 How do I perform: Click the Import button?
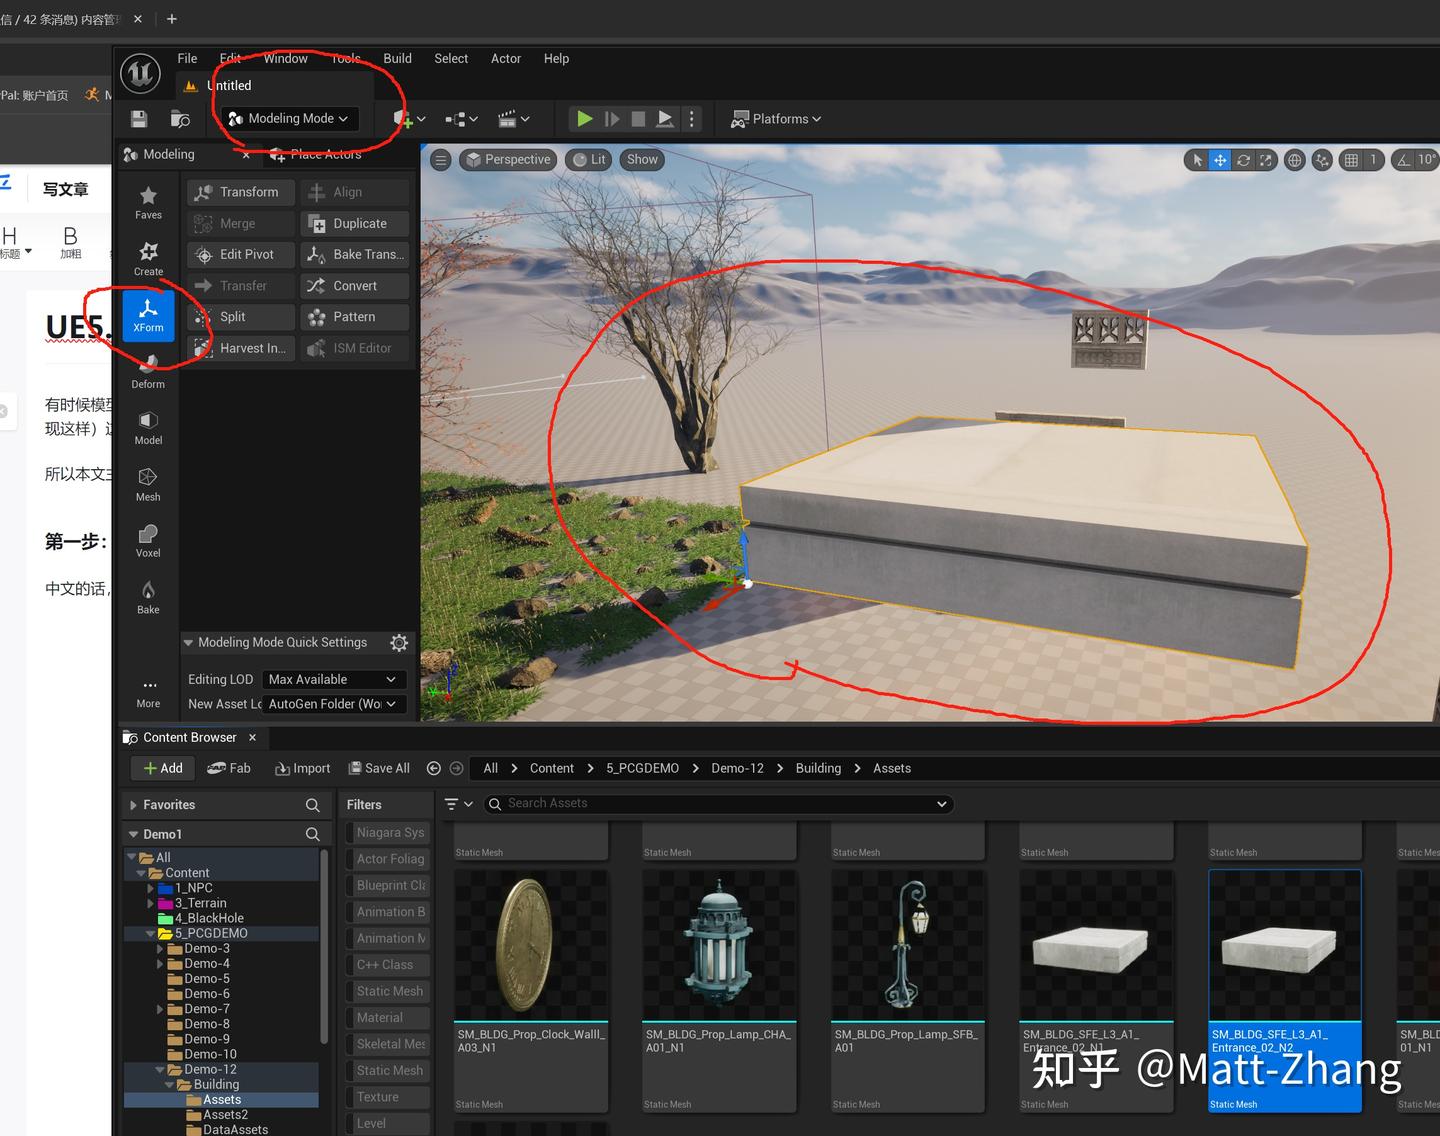[x=303, y=768]
